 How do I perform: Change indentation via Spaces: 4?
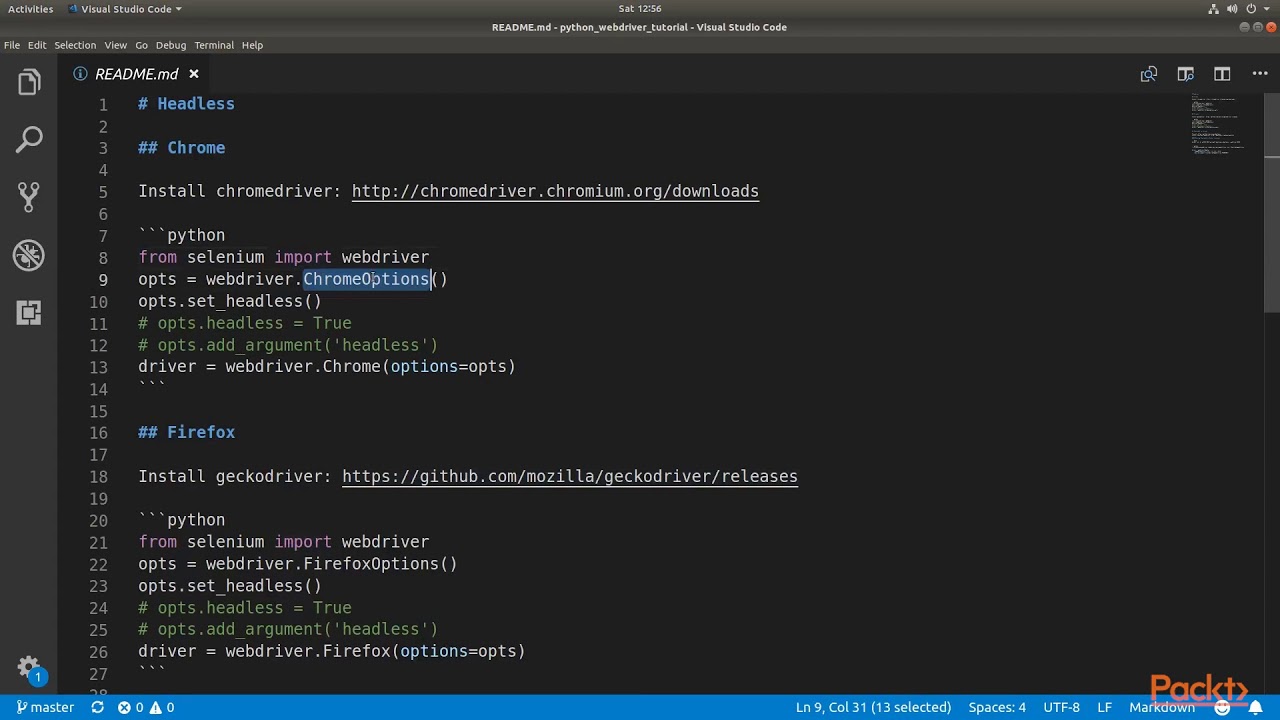click(x=997, y=707)
